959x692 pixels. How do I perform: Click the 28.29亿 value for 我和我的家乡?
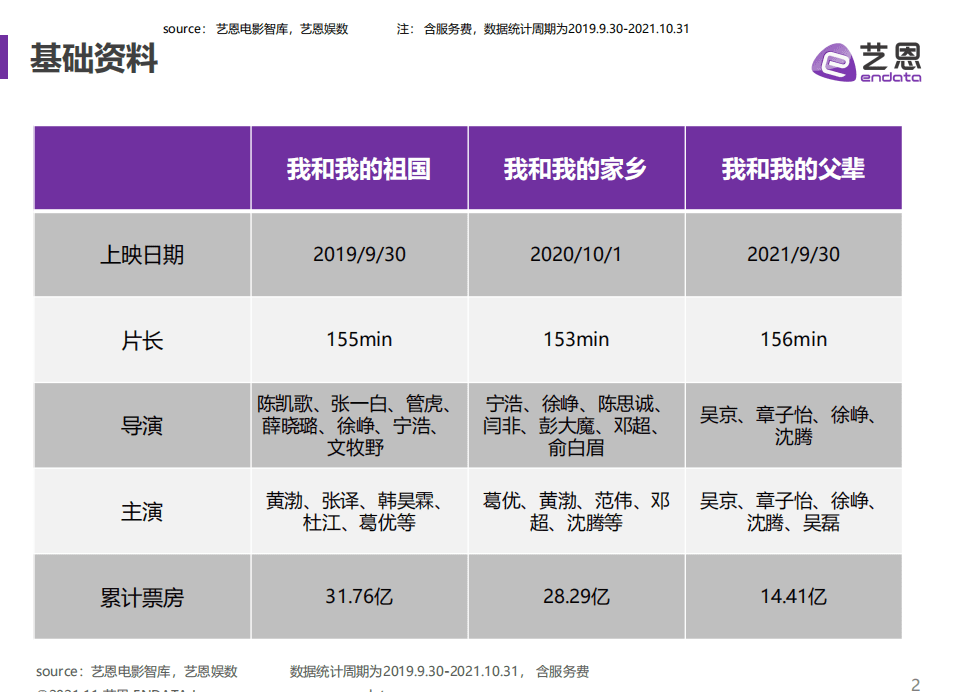coord(576,597)
